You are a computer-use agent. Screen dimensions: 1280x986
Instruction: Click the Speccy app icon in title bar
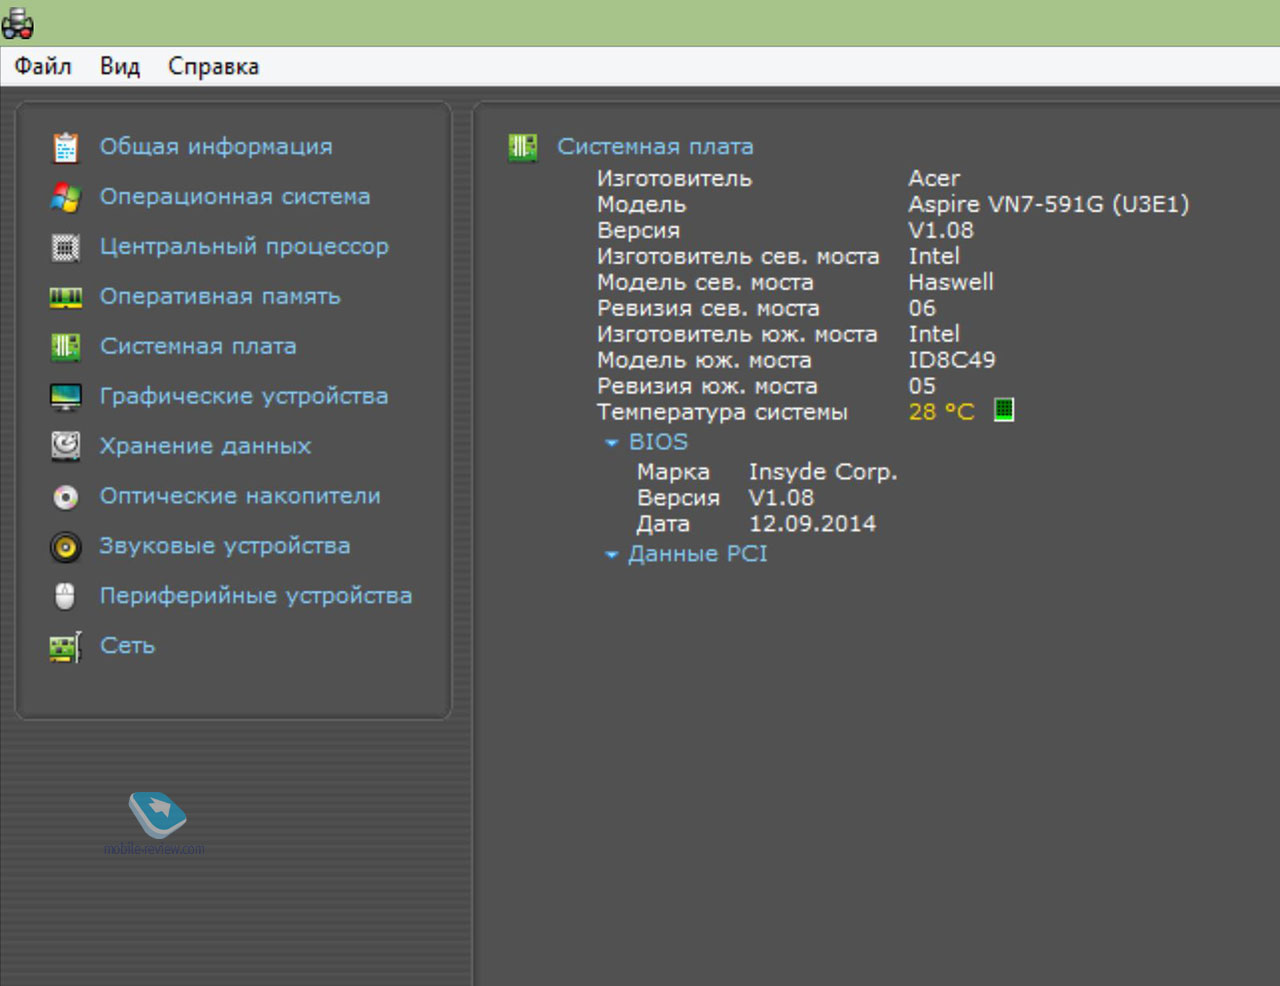pos(18,22)
